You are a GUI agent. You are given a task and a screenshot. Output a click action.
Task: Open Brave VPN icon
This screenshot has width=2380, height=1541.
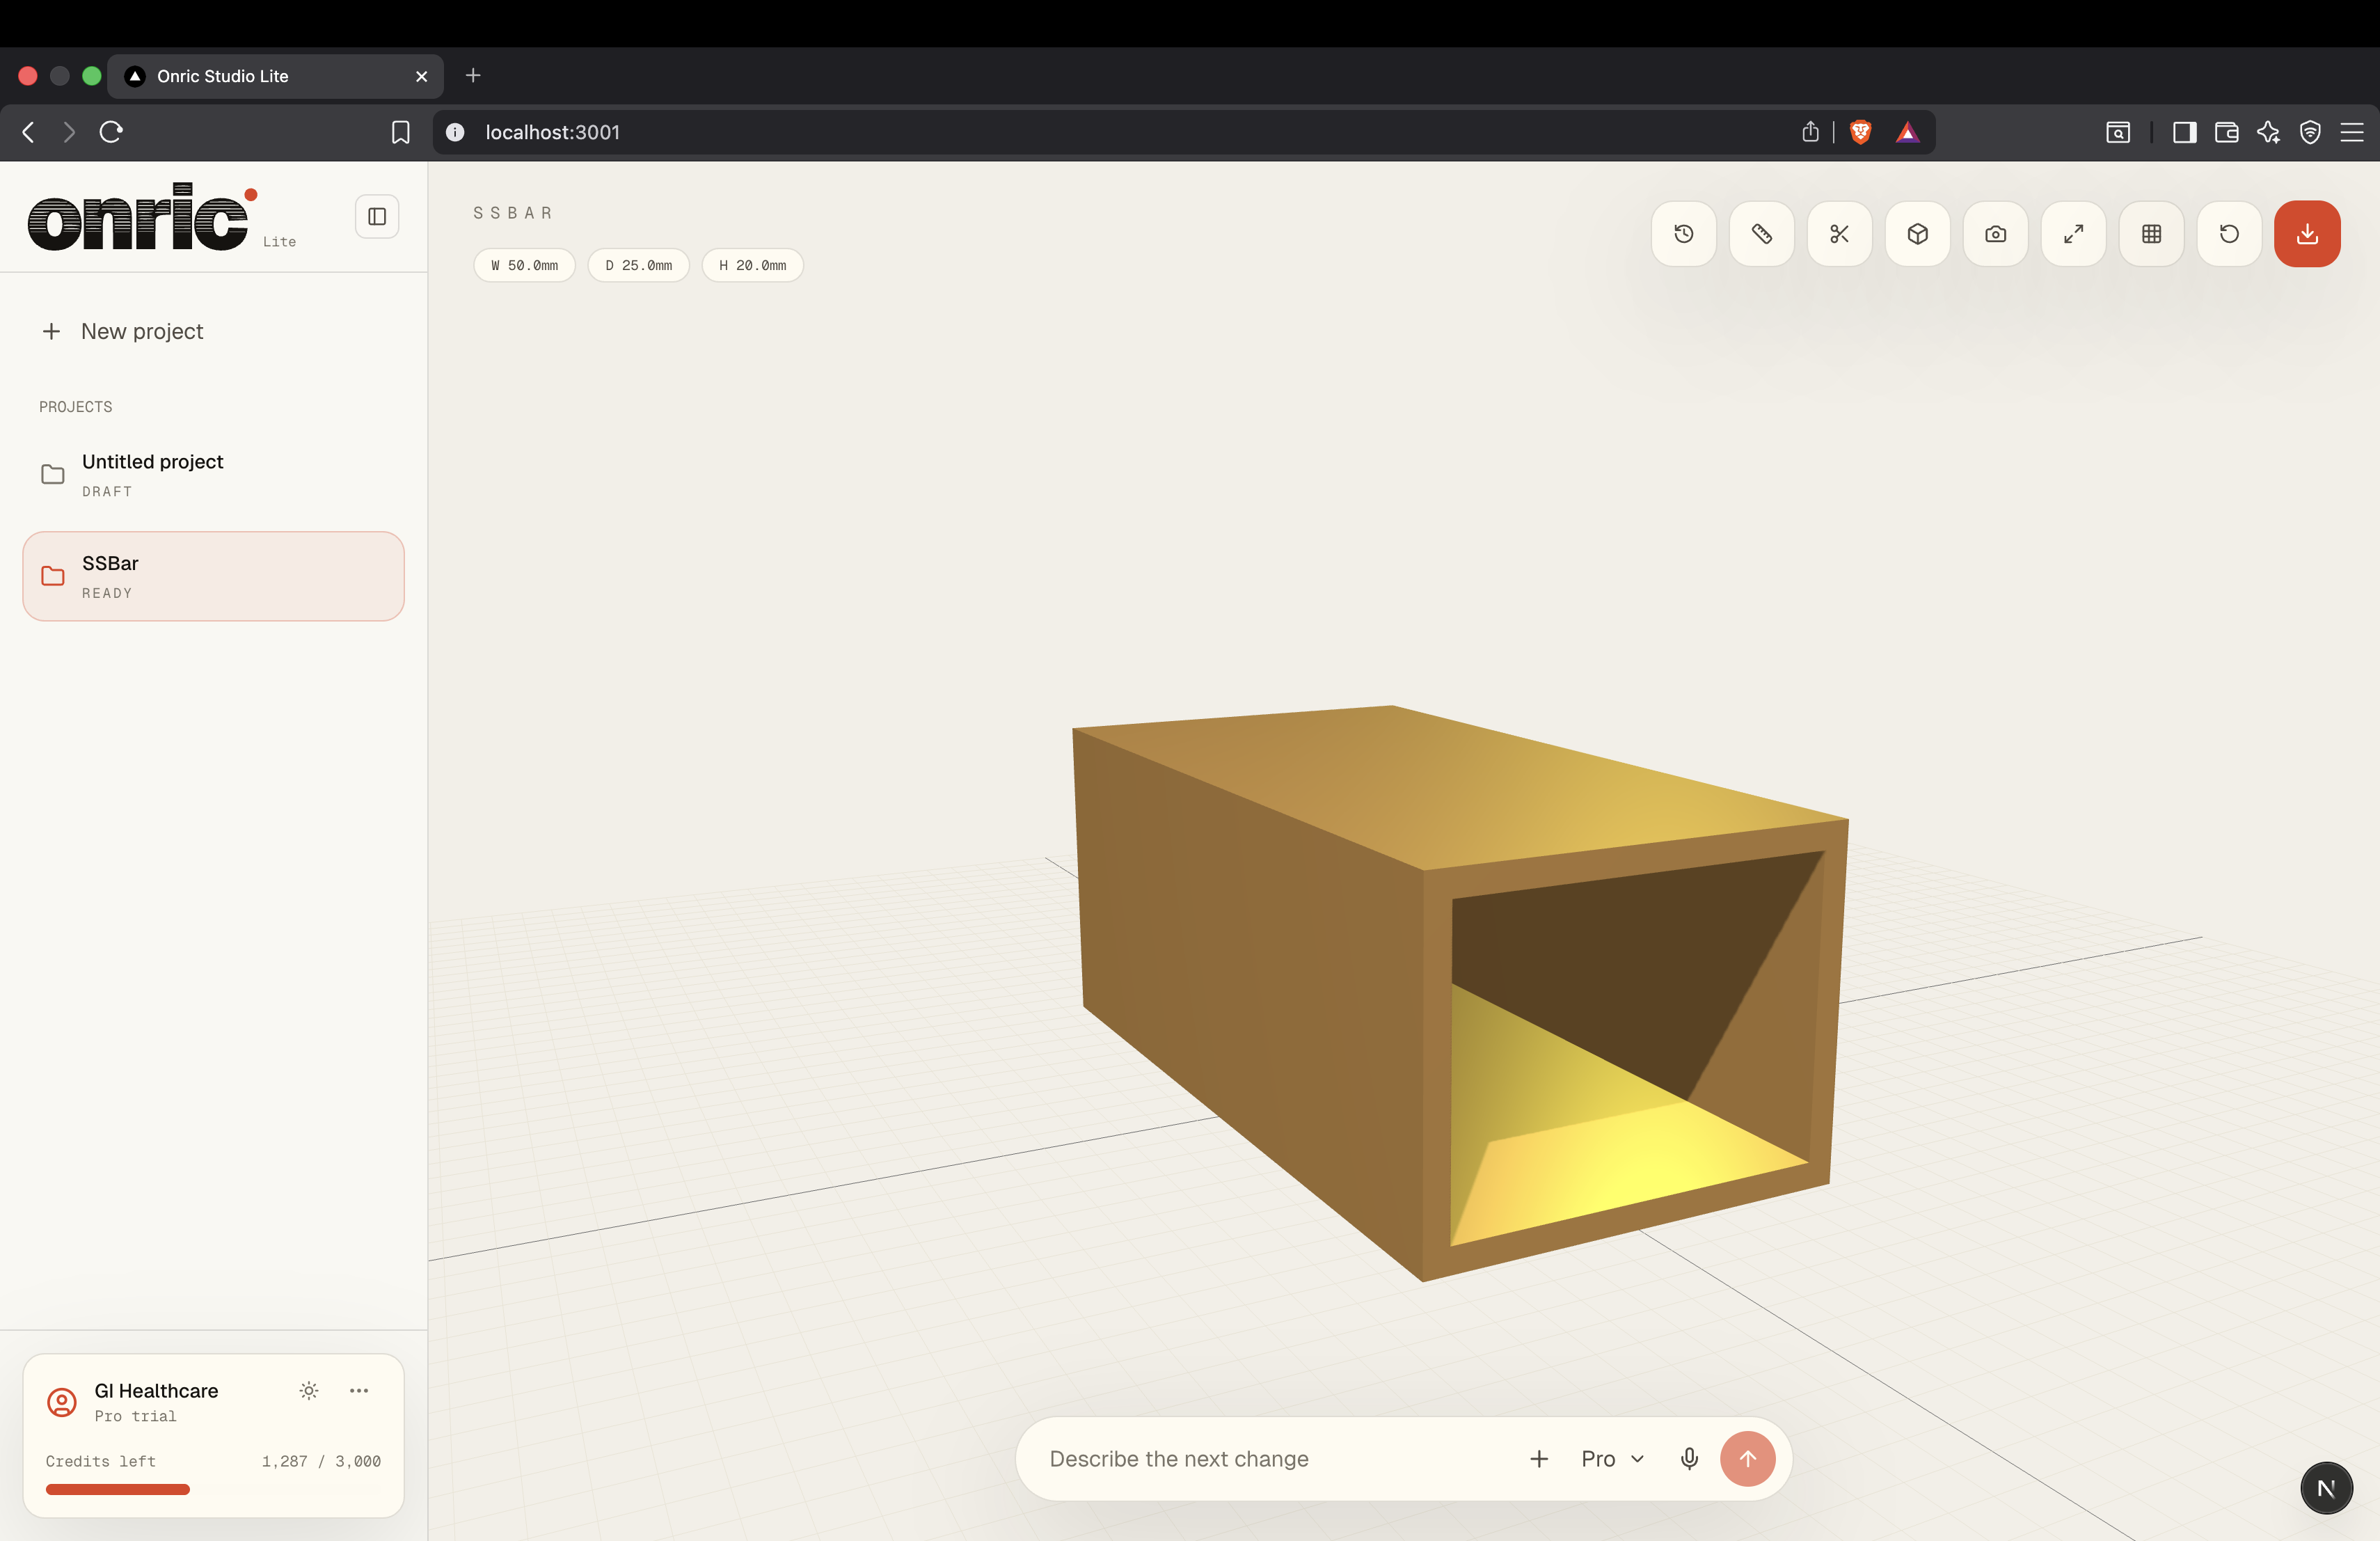2310,132
